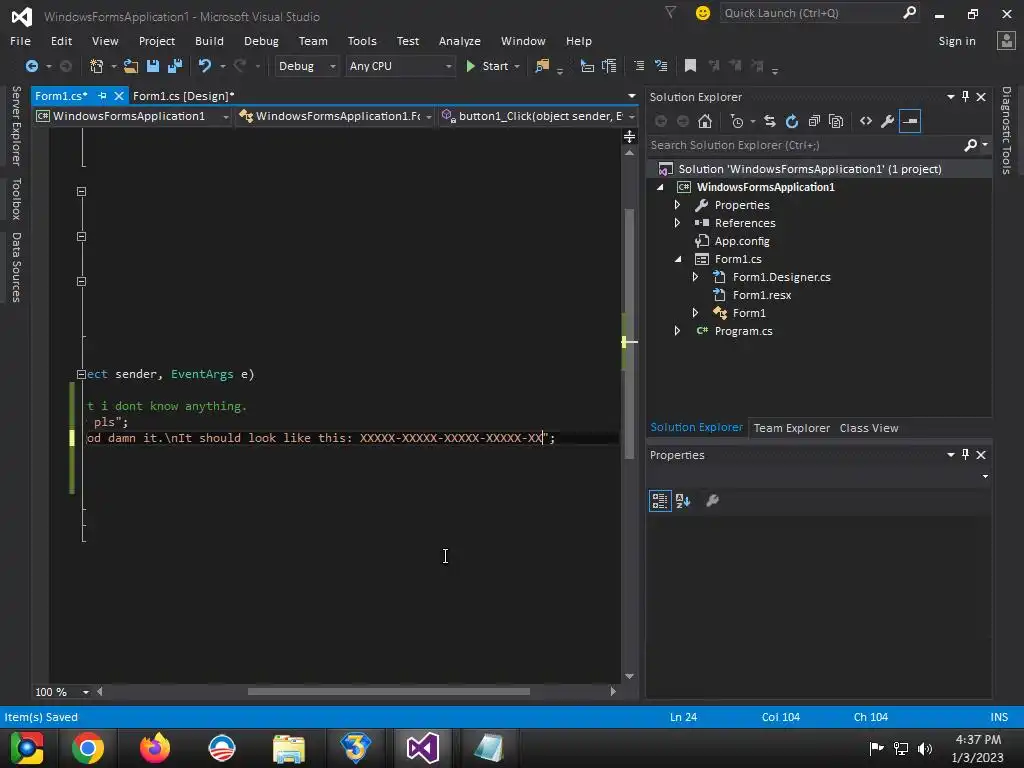Viewport: 1024px width, 768px height.
Task: Click the Pending Changes Filter clock icon
Action: pos(737,121)
